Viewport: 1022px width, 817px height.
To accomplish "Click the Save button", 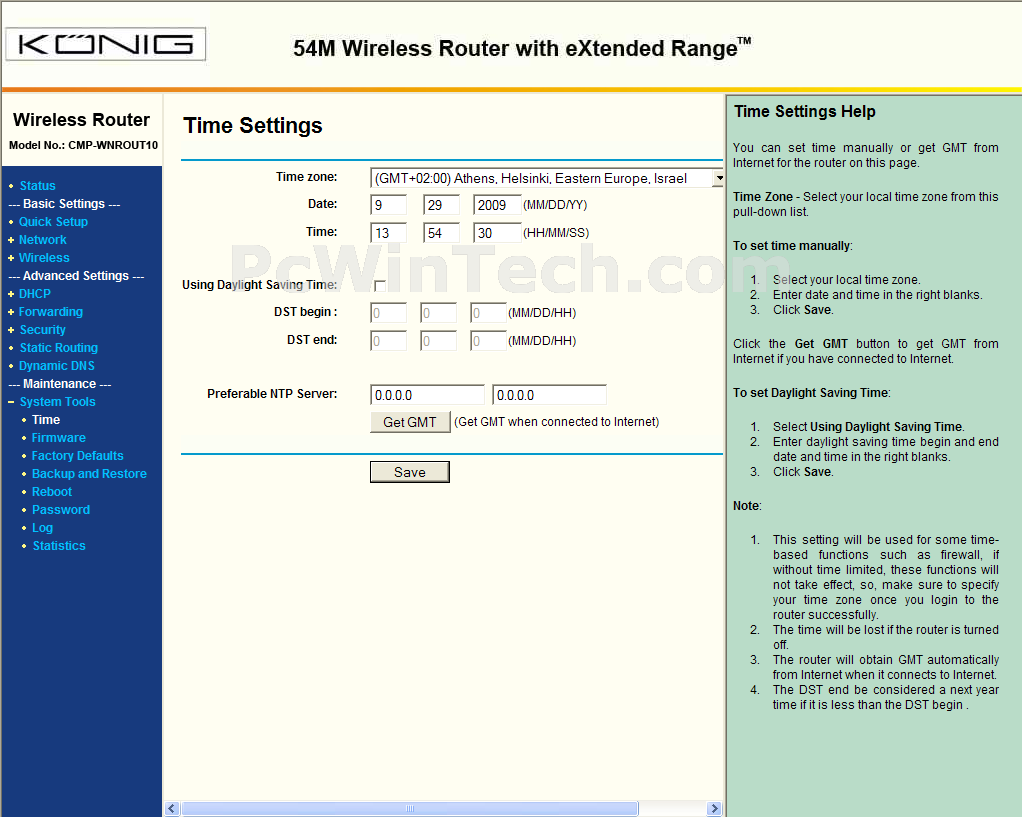I will pos(410,472).
